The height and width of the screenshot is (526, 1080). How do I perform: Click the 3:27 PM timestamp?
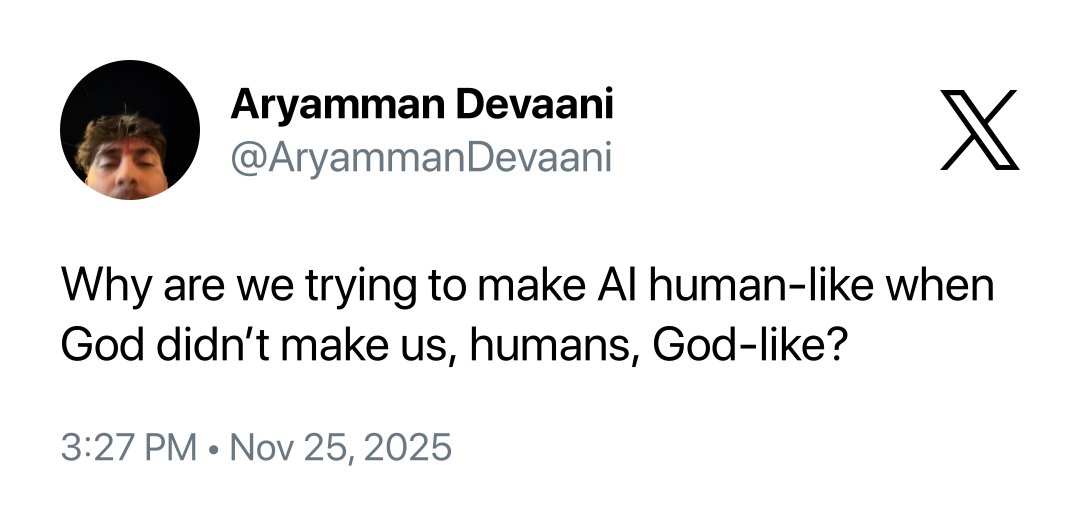pyautogui.click(x=128, y=446)
